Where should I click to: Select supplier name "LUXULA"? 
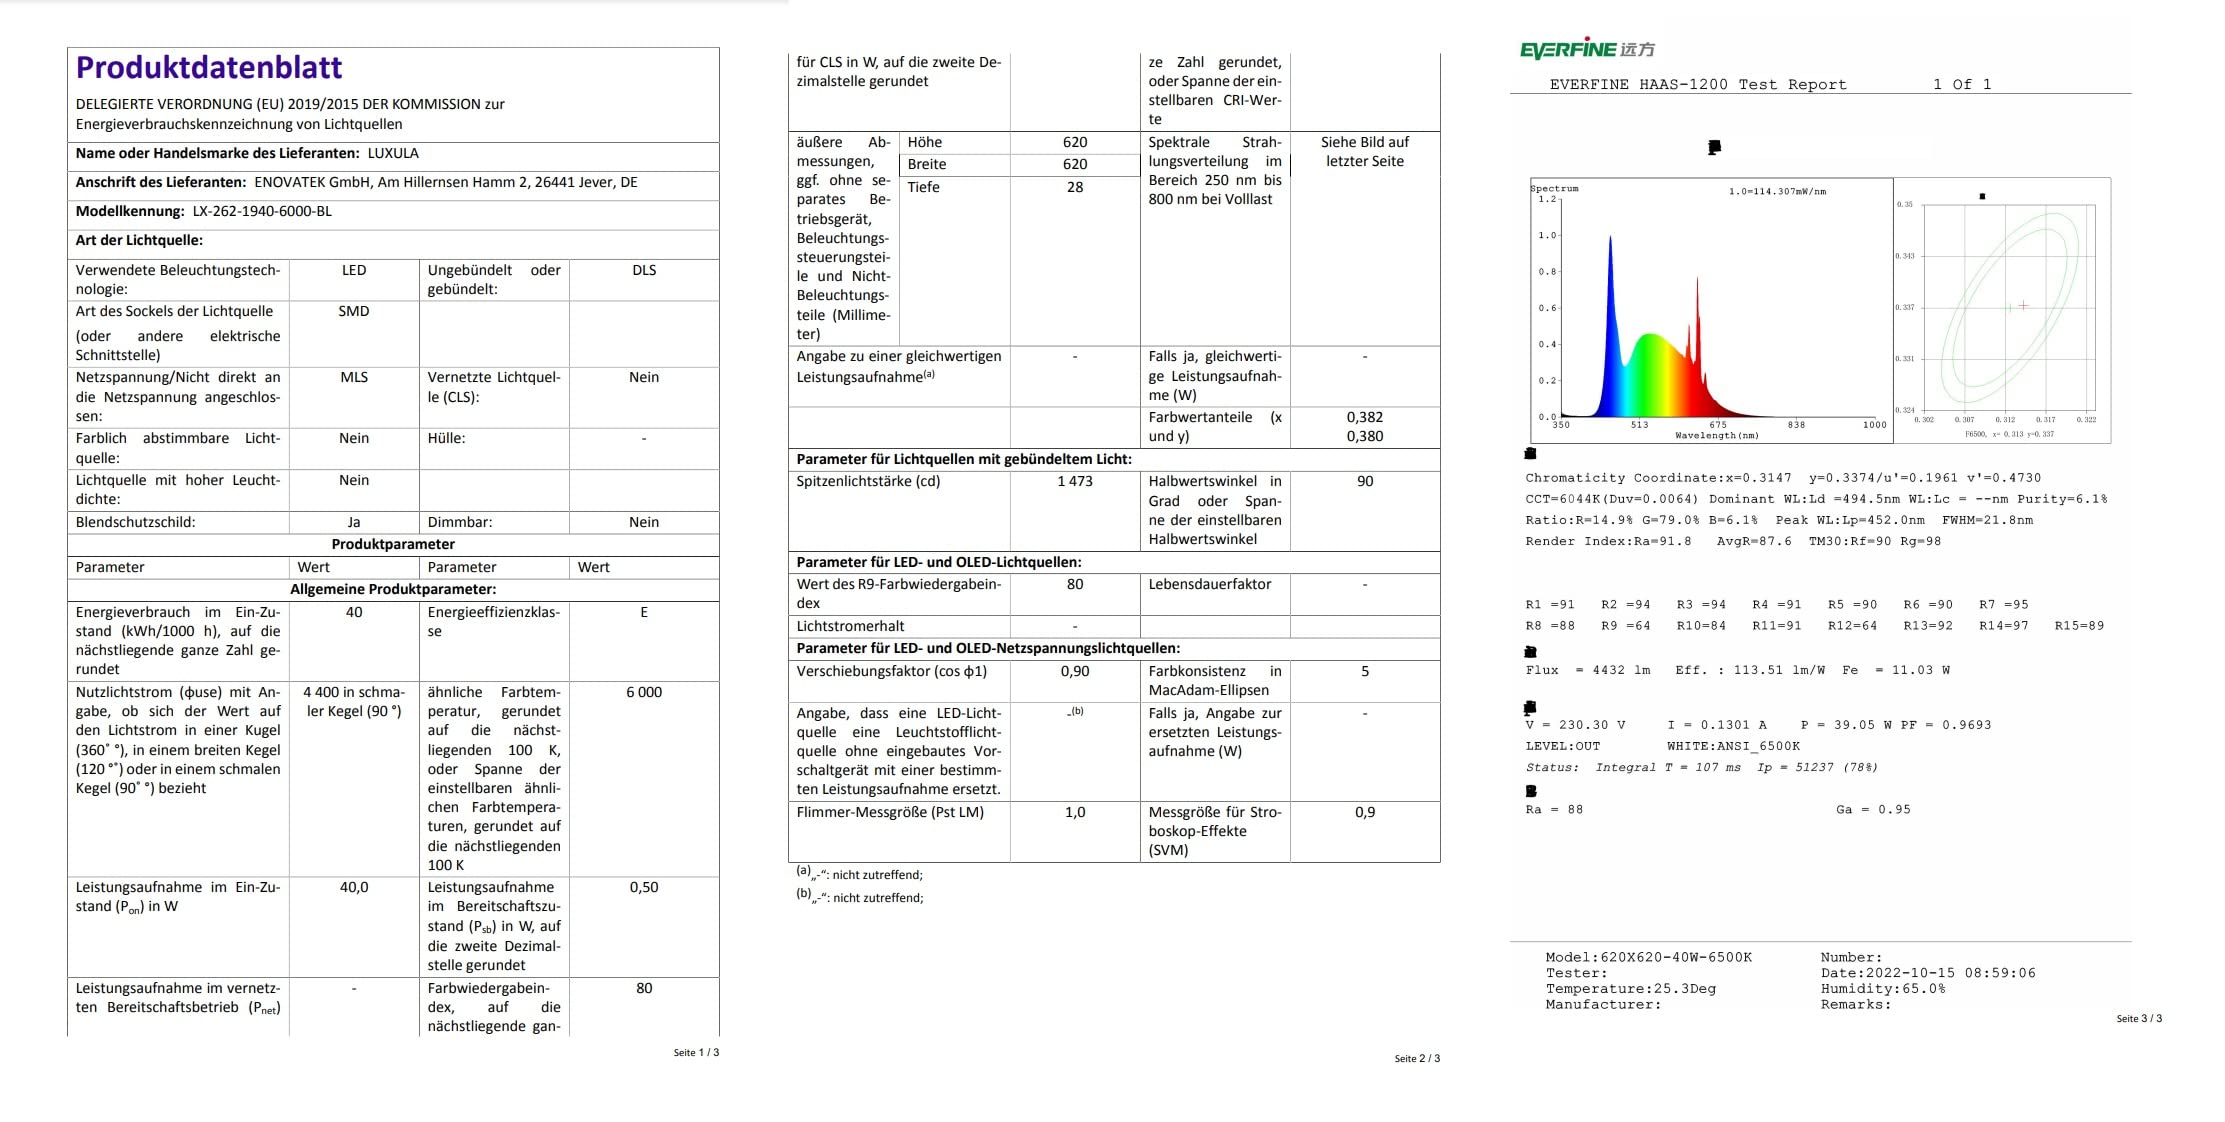coord(393,153)
